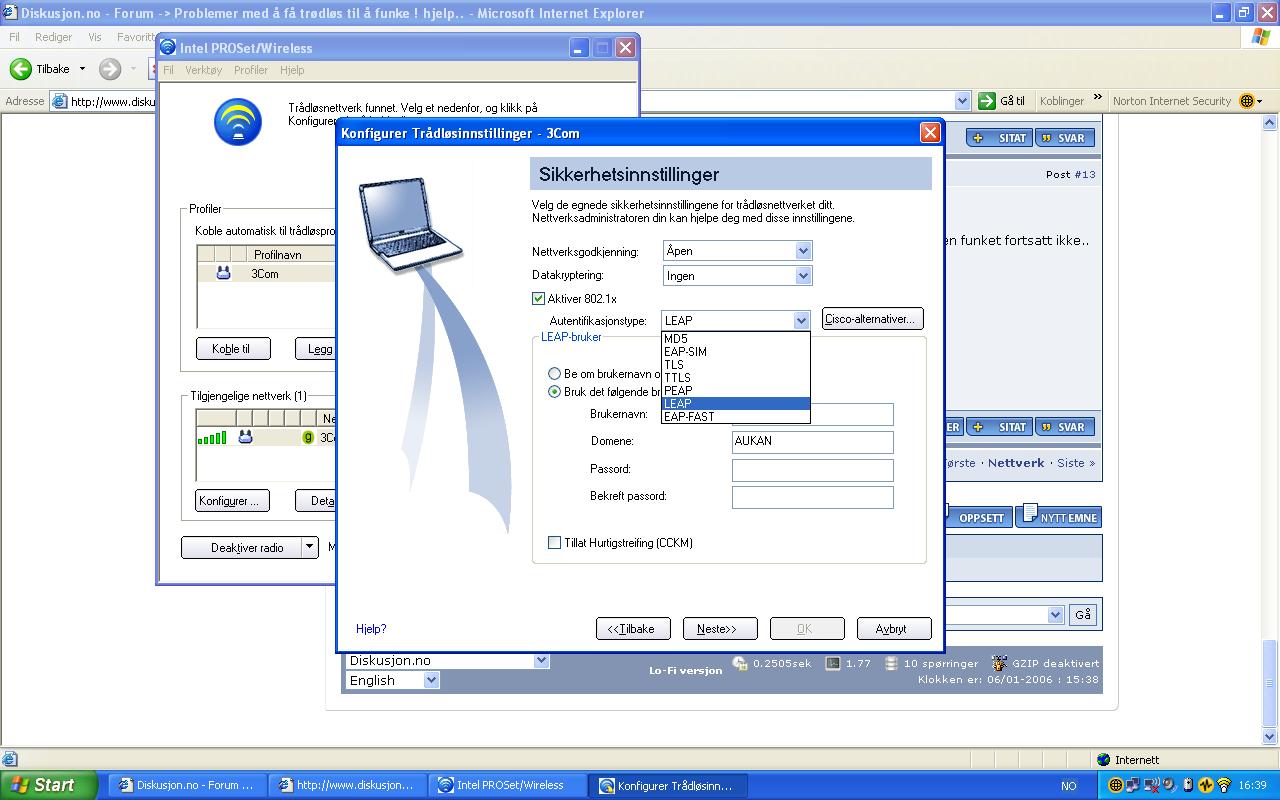The image size is (1280, 800).
Task: Select Be om brukernavn radio button
Action: click(554, 373)
